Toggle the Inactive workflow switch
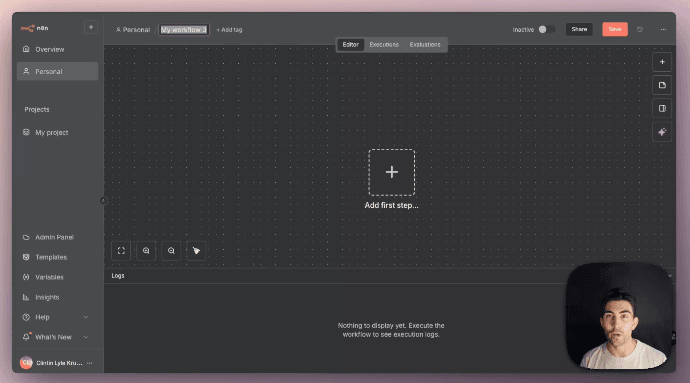Screen dimensions: 690x383 [x=547, y=29]
